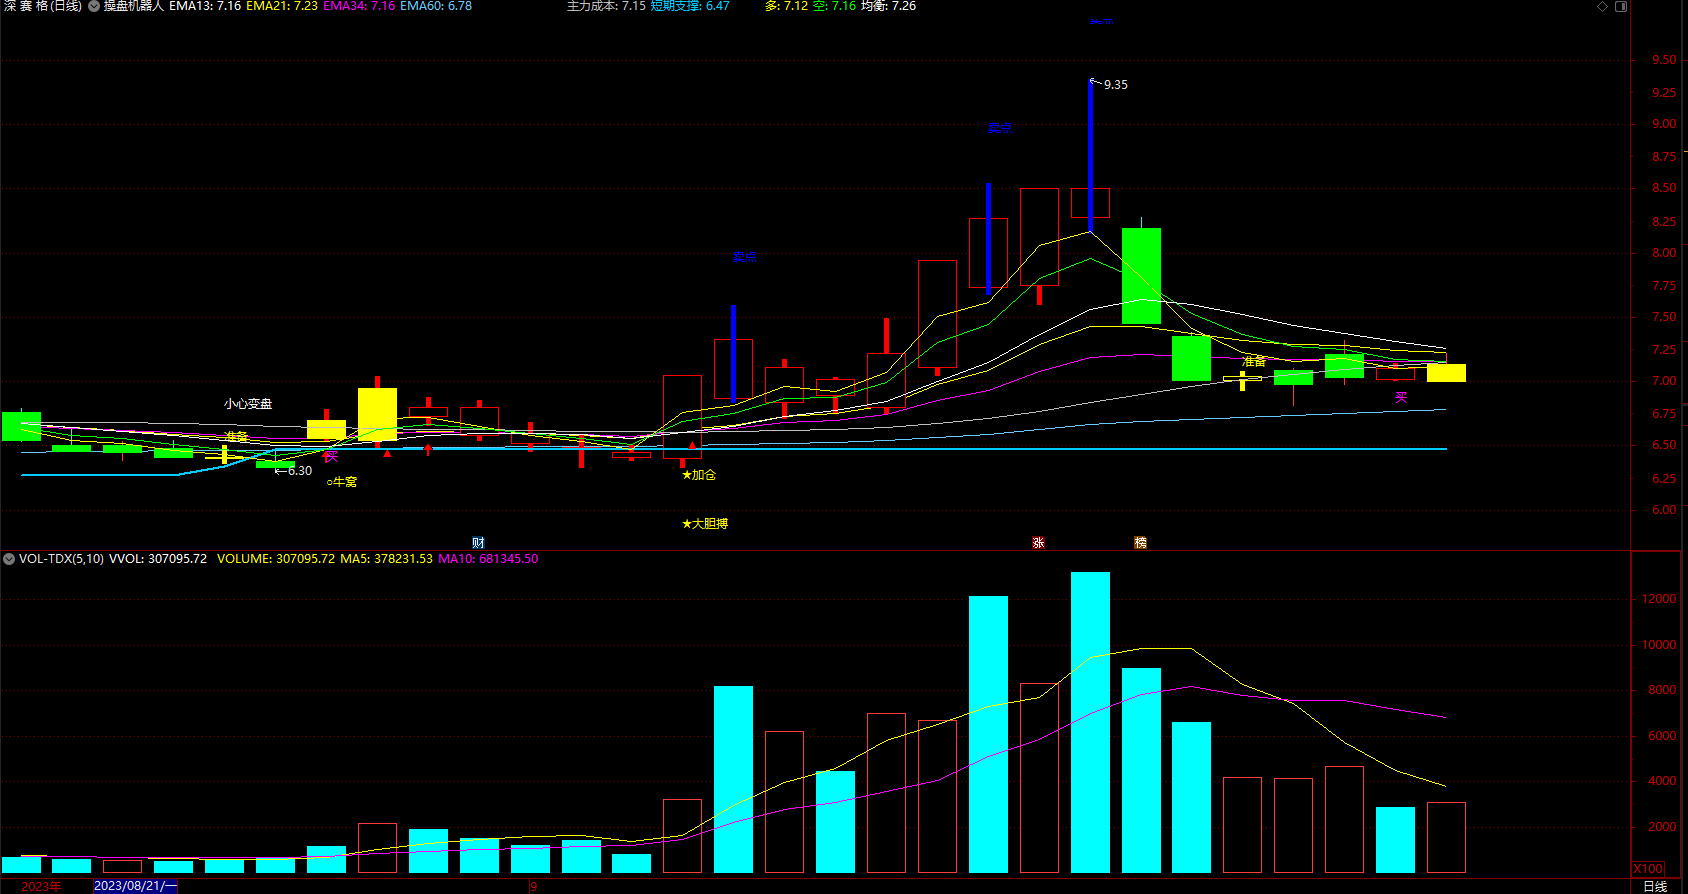Click the EMA21: 7.23 value
The image size is (1688, 894).
click(282, 6)
